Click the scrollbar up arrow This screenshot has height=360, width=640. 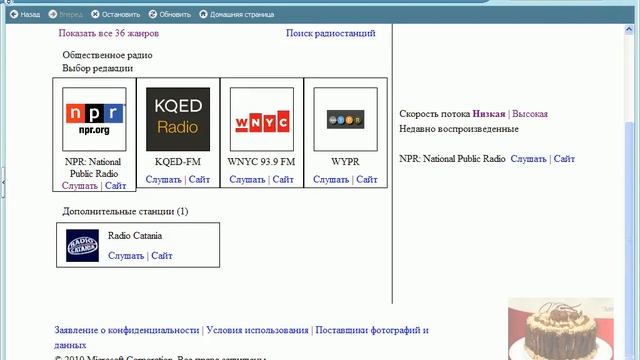click(629, 29)
